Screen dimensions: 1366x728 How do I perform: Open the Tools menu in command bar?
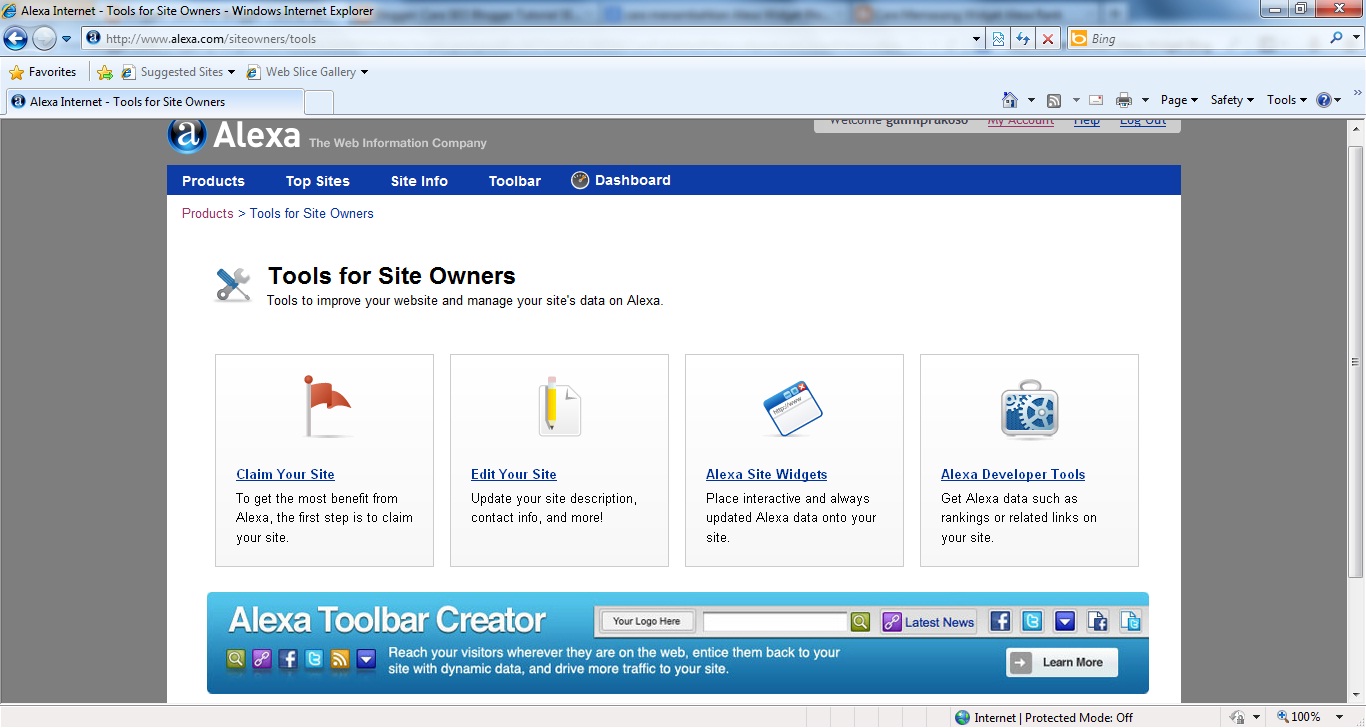1287,100
